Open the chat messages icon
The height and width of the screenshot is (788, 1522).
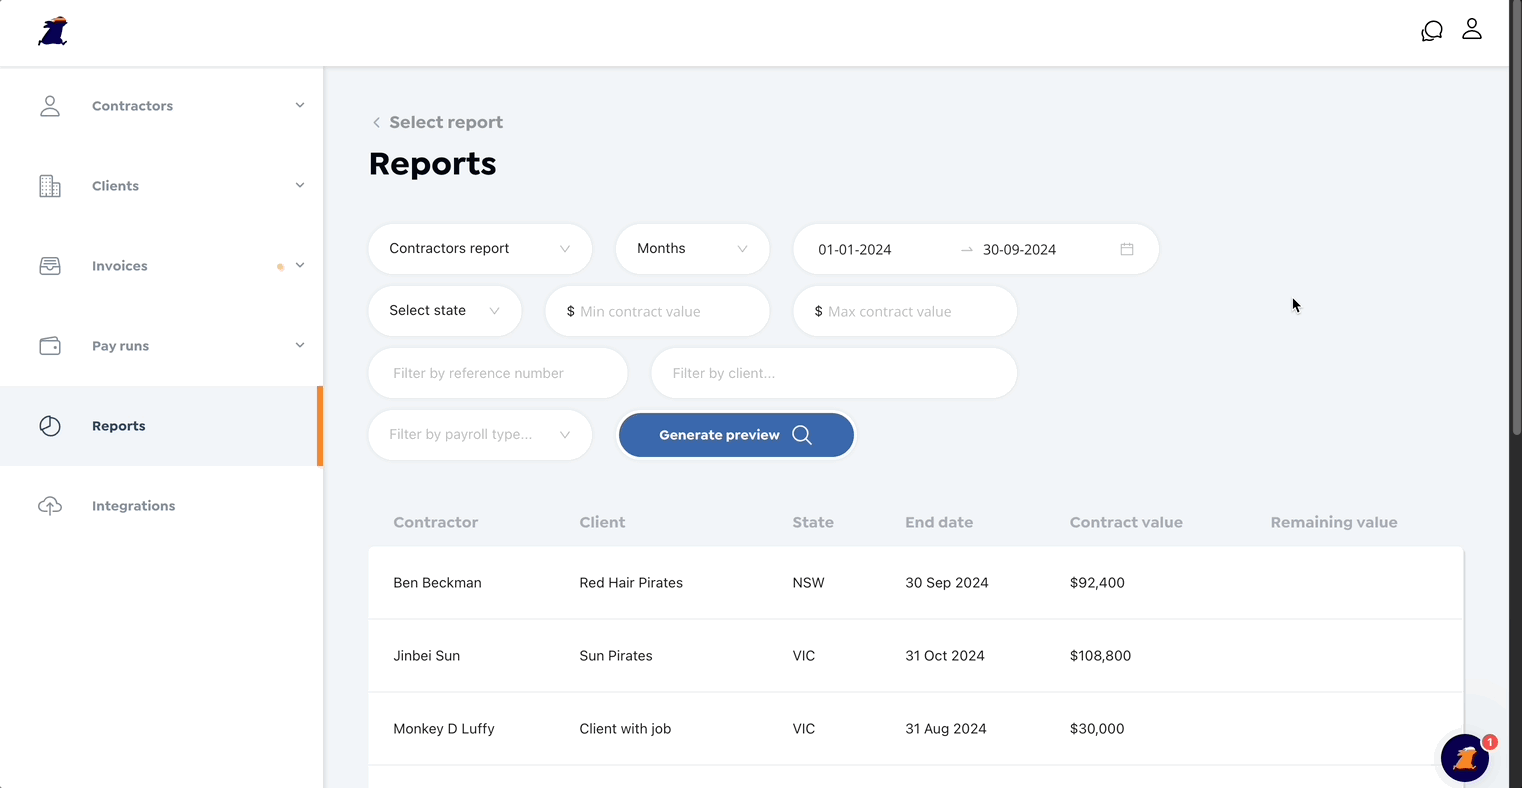tap(1432, 31)
